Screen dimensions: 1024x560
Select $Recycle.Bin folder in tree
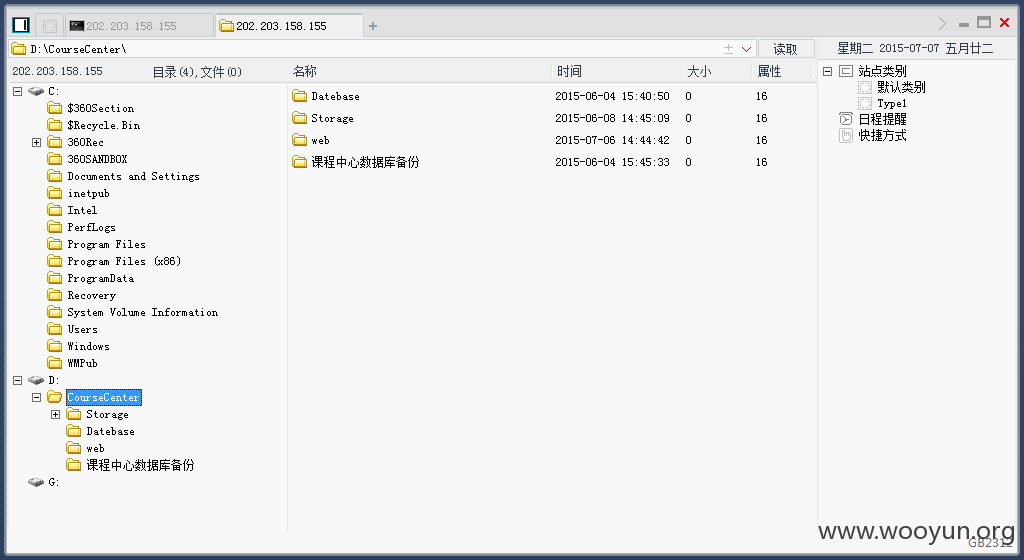(x=104, y=125)
